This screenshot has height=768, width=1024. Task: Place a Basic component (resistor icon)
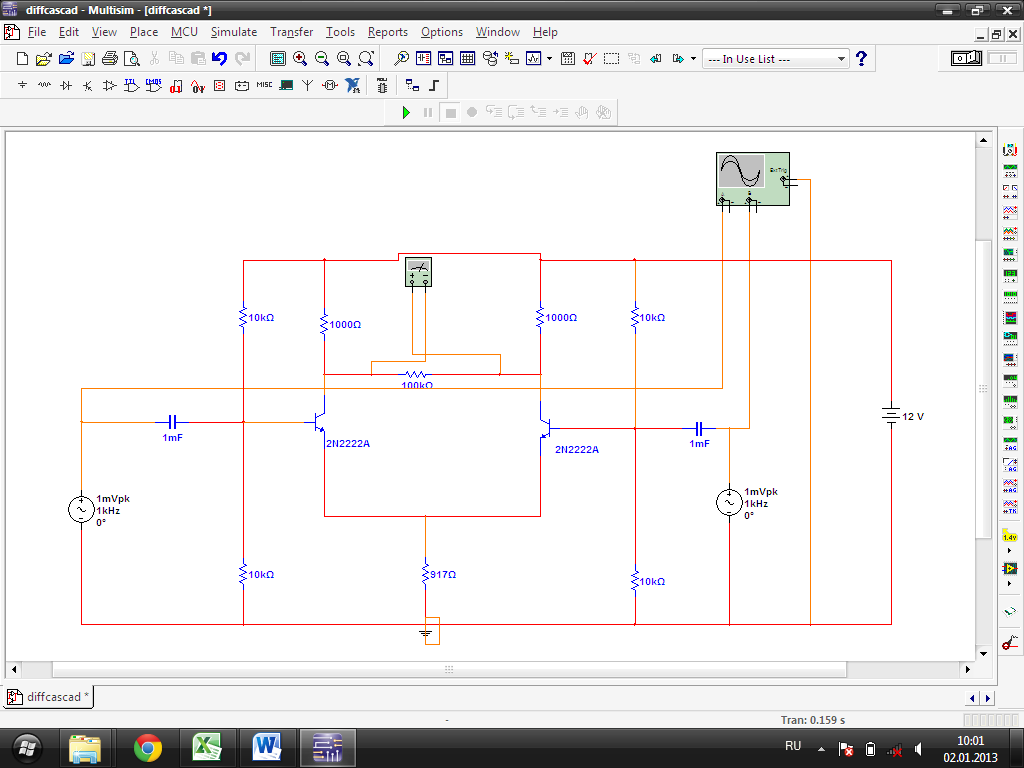(x=44, y=86)
